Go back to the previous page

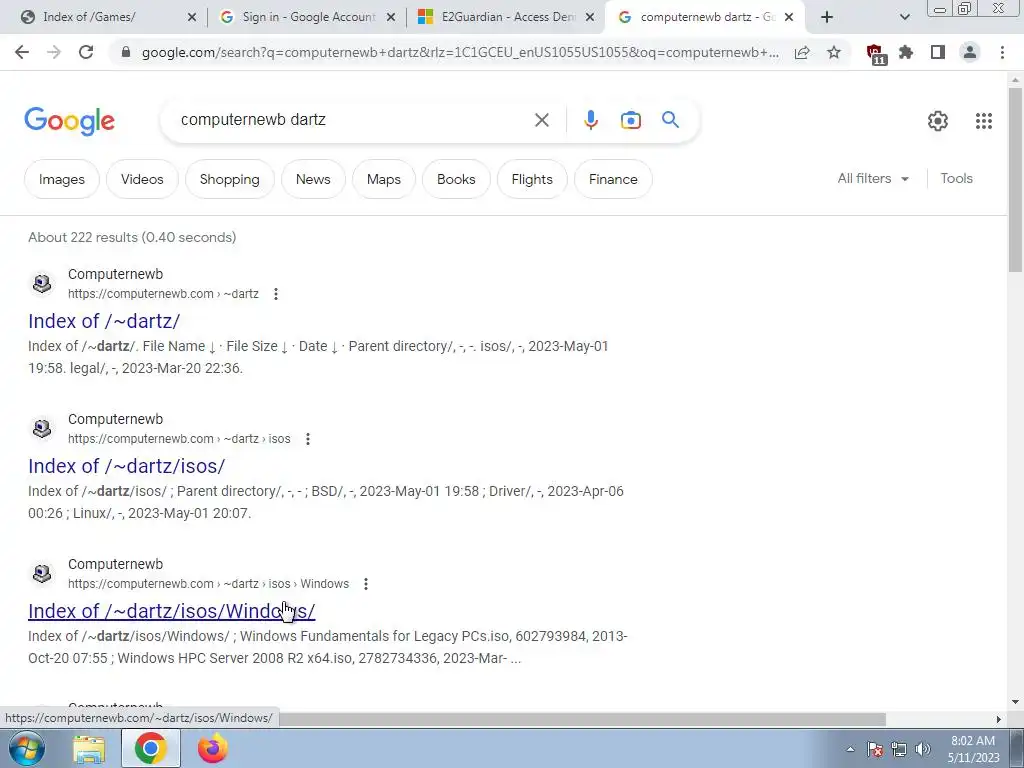click(x=22, y=52)
